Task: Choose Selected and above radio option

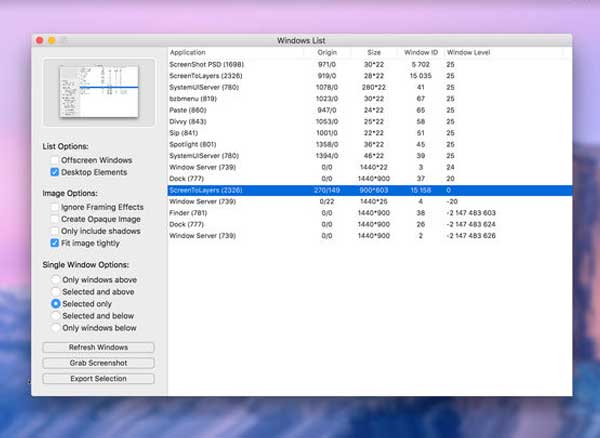Action: coord(55,292)
